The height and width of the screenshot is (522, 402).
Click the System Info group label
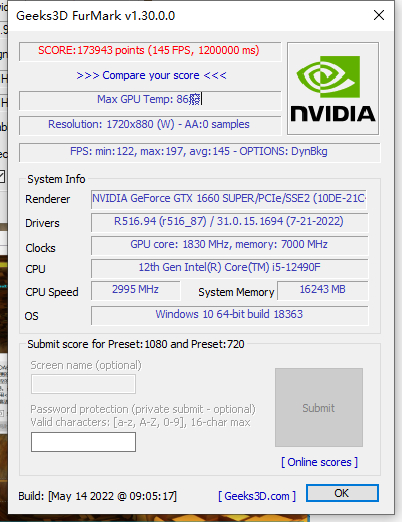[56, 179]
